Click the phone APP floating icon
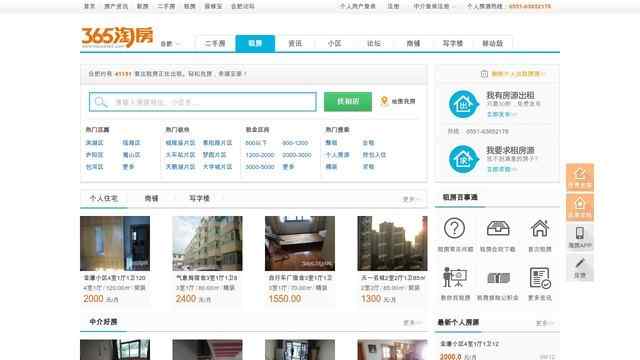 [580, 237]
